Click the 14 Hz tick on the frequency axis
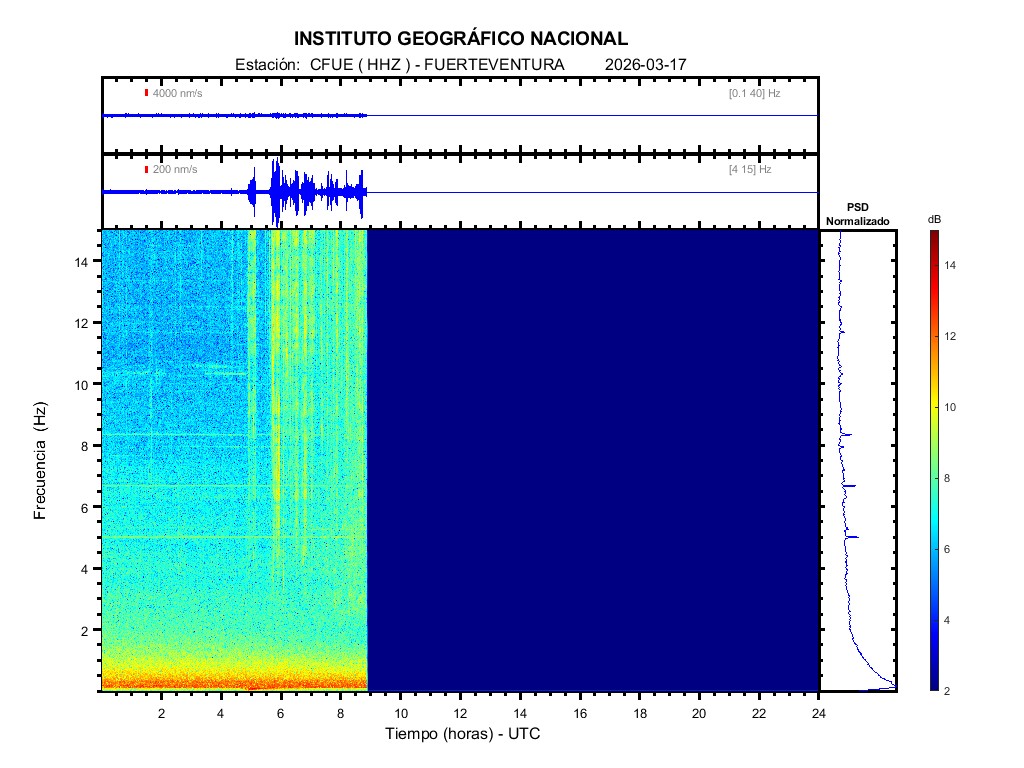 coord(85,261)
